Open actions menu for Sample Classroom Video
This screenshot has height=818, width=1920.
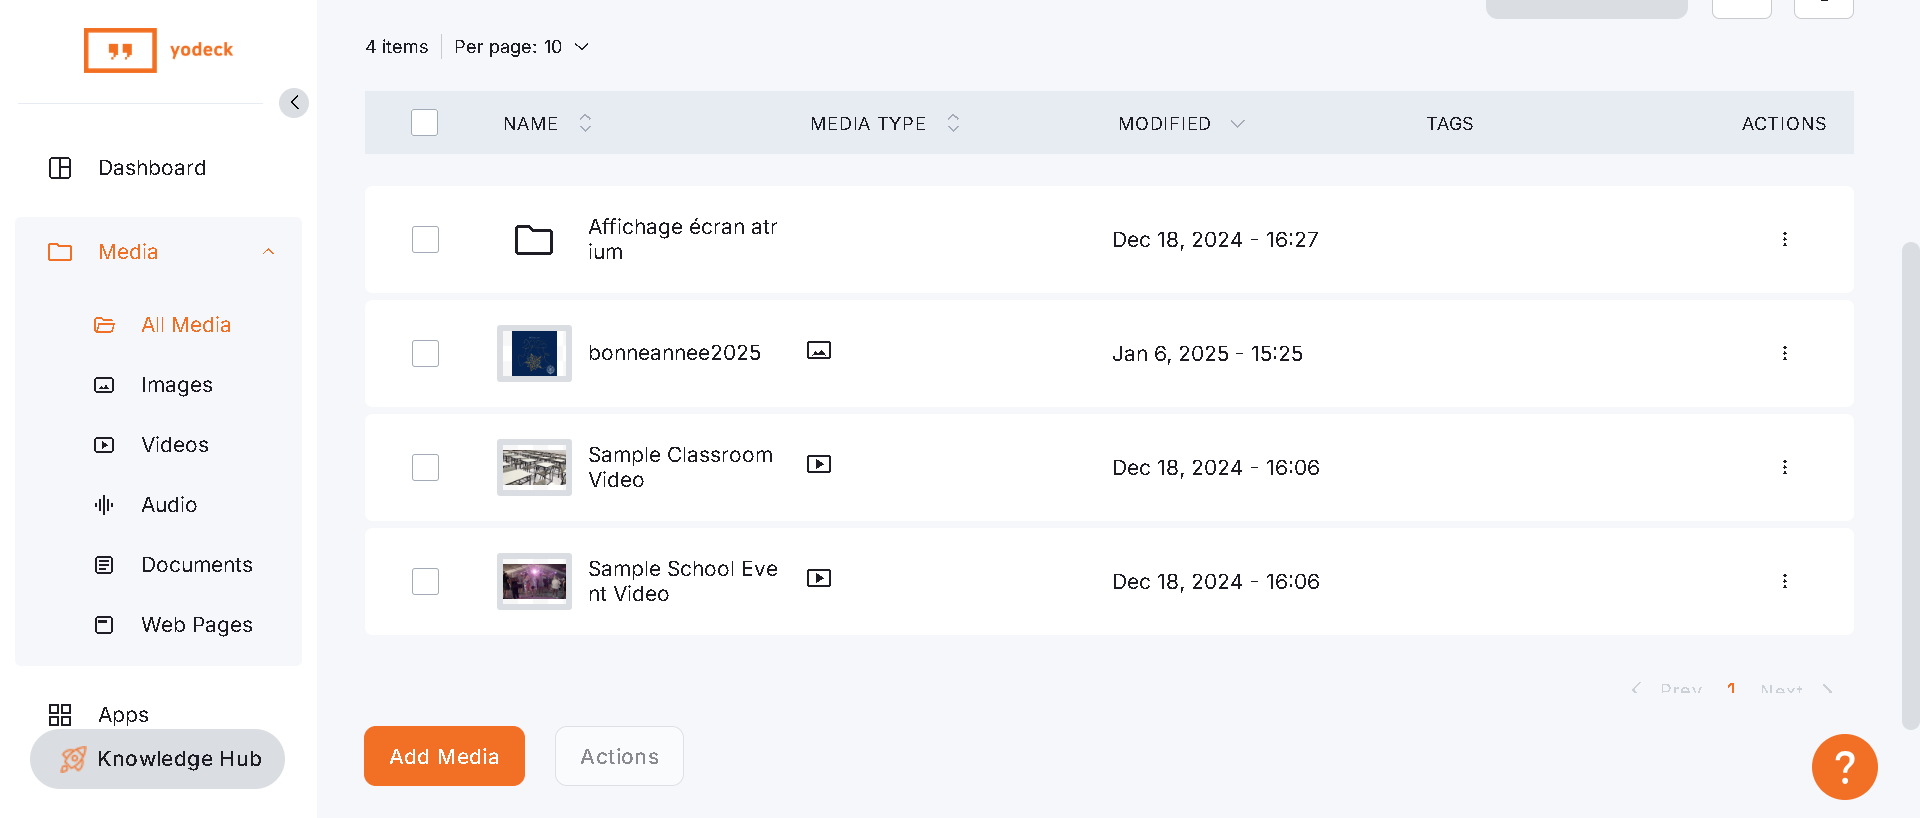(x=1784, y=467)
